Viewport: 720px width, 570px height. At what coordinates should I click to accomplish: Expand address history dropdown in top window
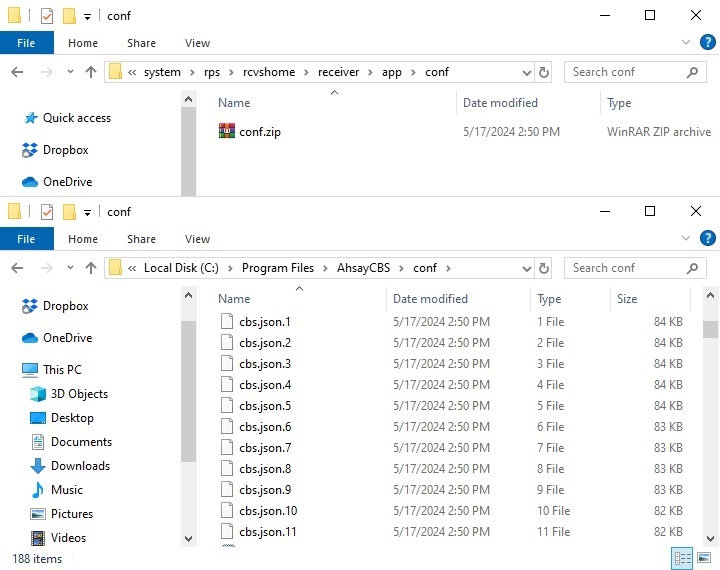click(527, 73)
